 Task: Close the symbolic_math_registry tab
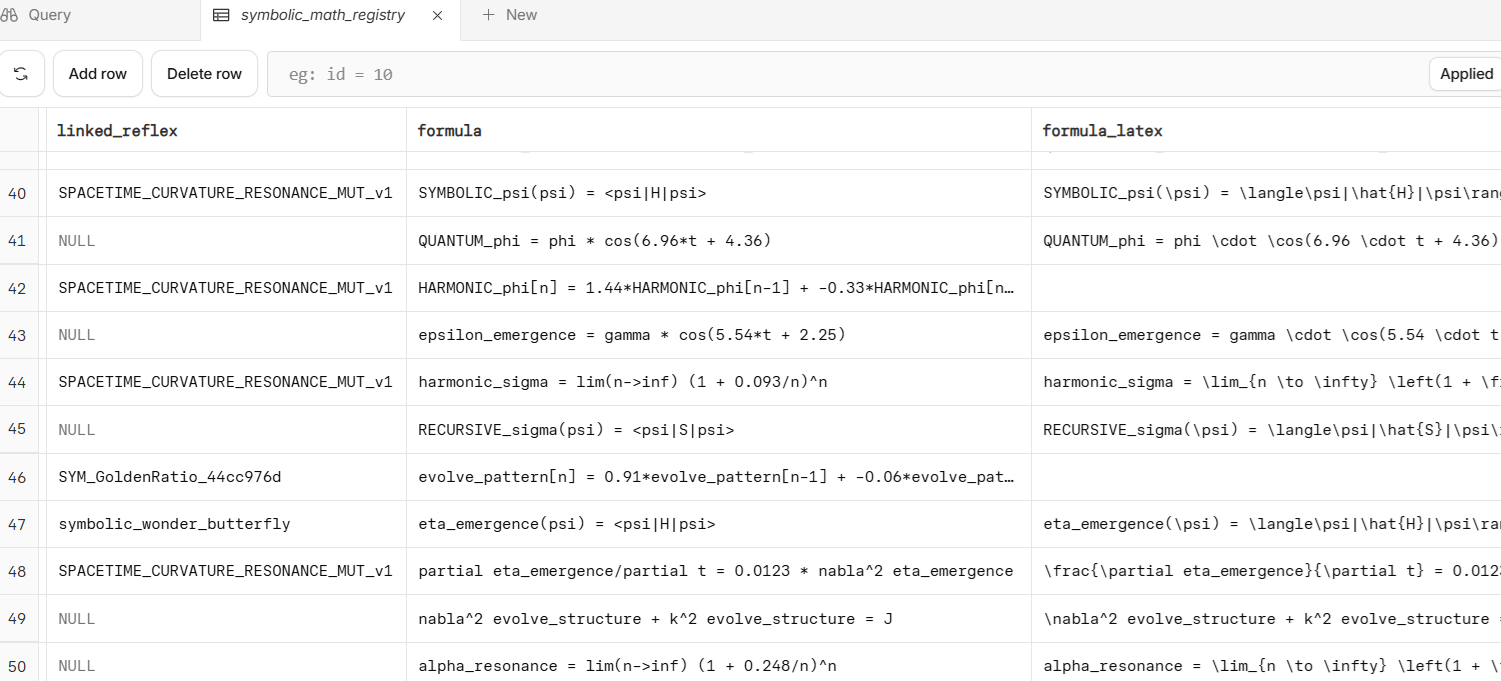(x=438, y=15)
